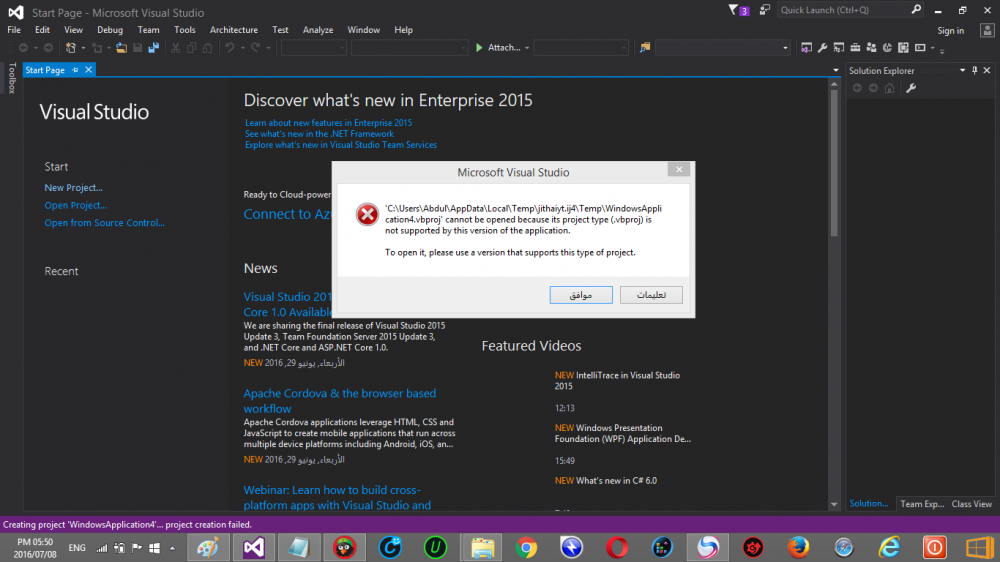Open Apache Cordova browser based workflow article
The width and height of the screenshot is (1000, 562).
pyautogui.click(x=340, y=401)
